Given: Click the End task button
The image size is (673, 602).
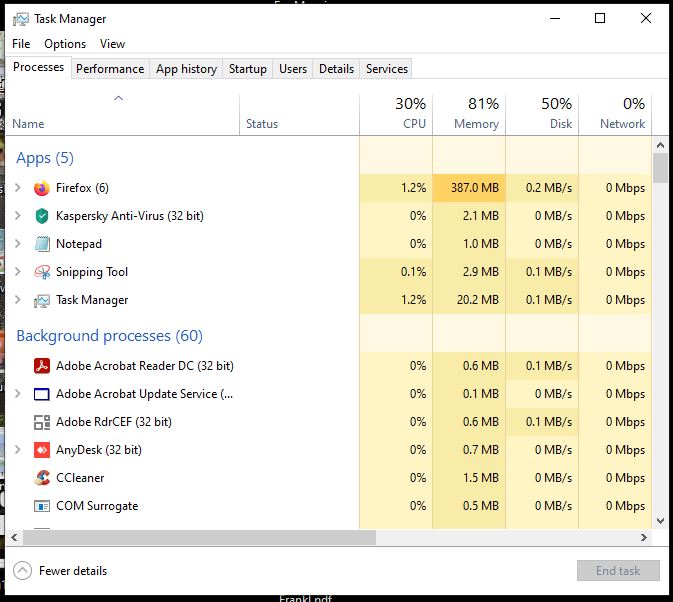Looking at the screenshot, I should [618, 571].
